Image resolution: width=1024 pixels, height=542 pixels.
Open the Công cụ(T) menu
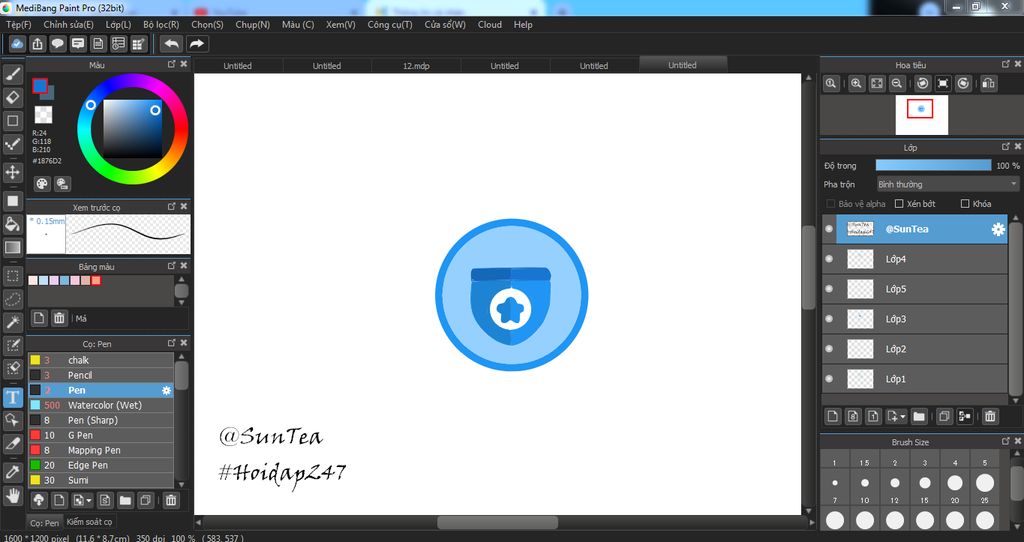click(390, 24)
